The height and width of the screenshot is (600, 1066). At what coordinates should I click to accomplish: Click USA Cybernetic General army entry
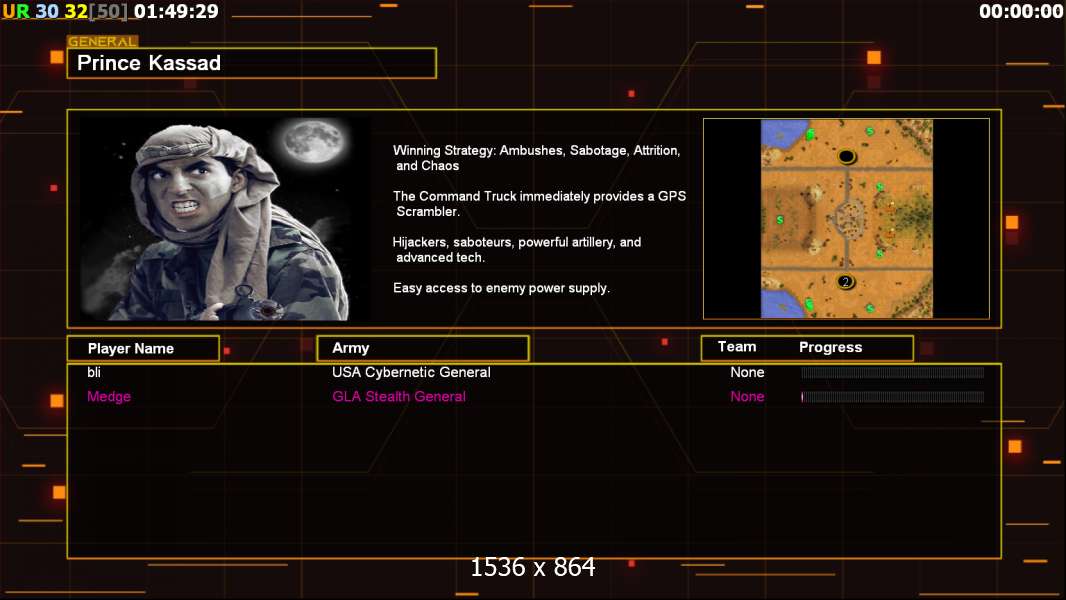pos(411,372)
